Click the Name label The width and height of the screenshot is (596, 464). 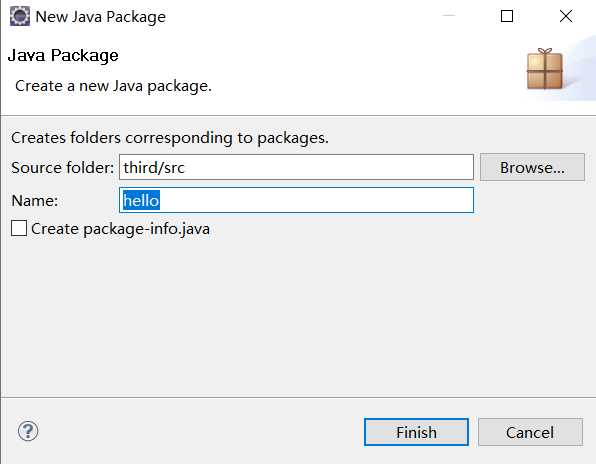[x=35, y=201]
